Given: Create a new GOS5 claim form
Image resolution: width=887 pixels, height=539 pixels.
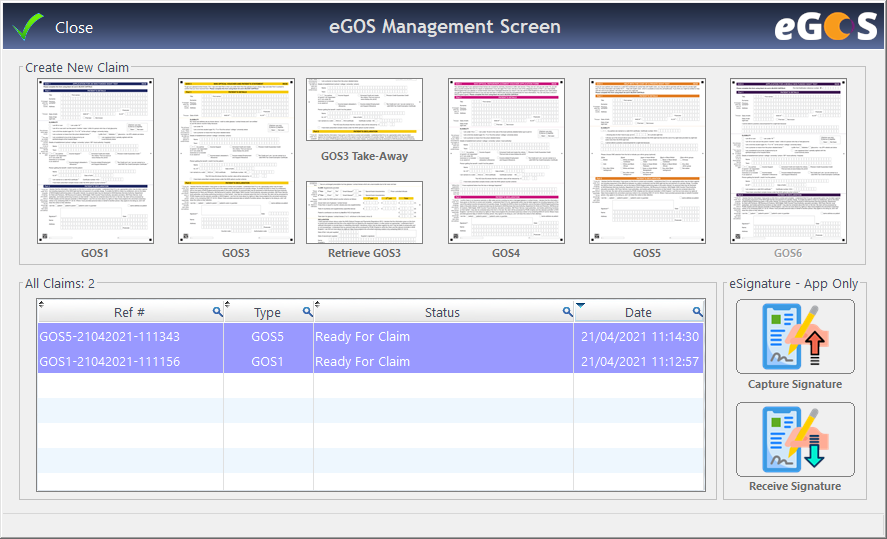Looking at the screenshot, I should coord(647,161).
